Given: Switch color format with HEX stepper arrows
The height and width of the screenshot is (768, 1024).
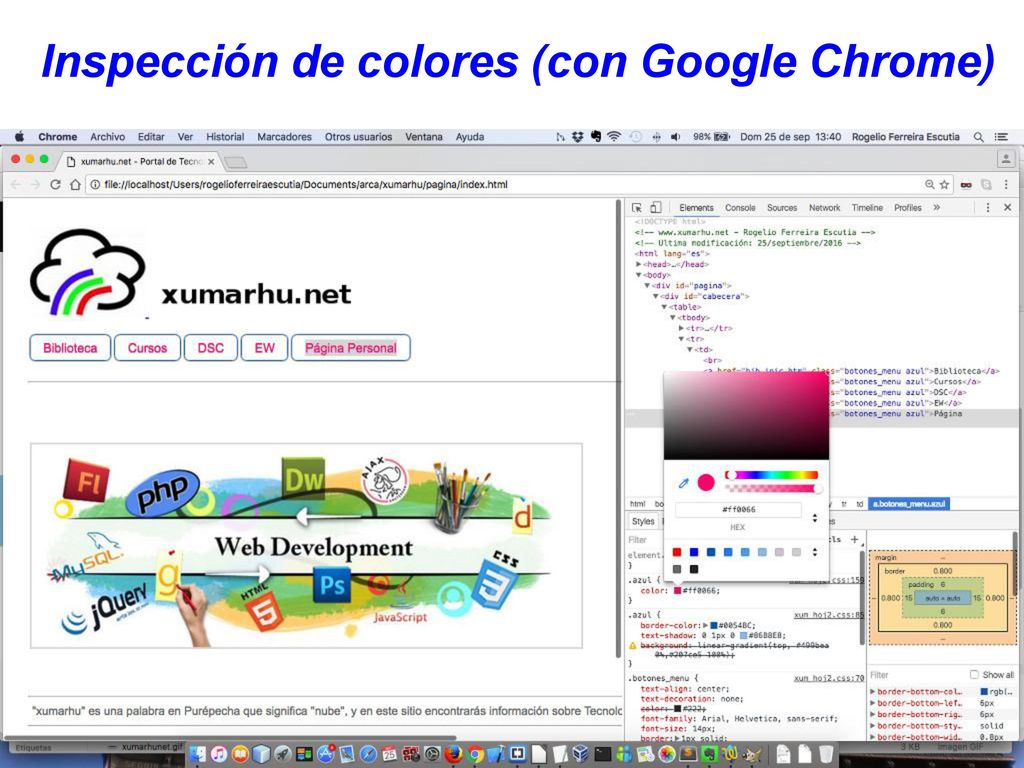Looking at the screenshot, I should click(814, 519).
